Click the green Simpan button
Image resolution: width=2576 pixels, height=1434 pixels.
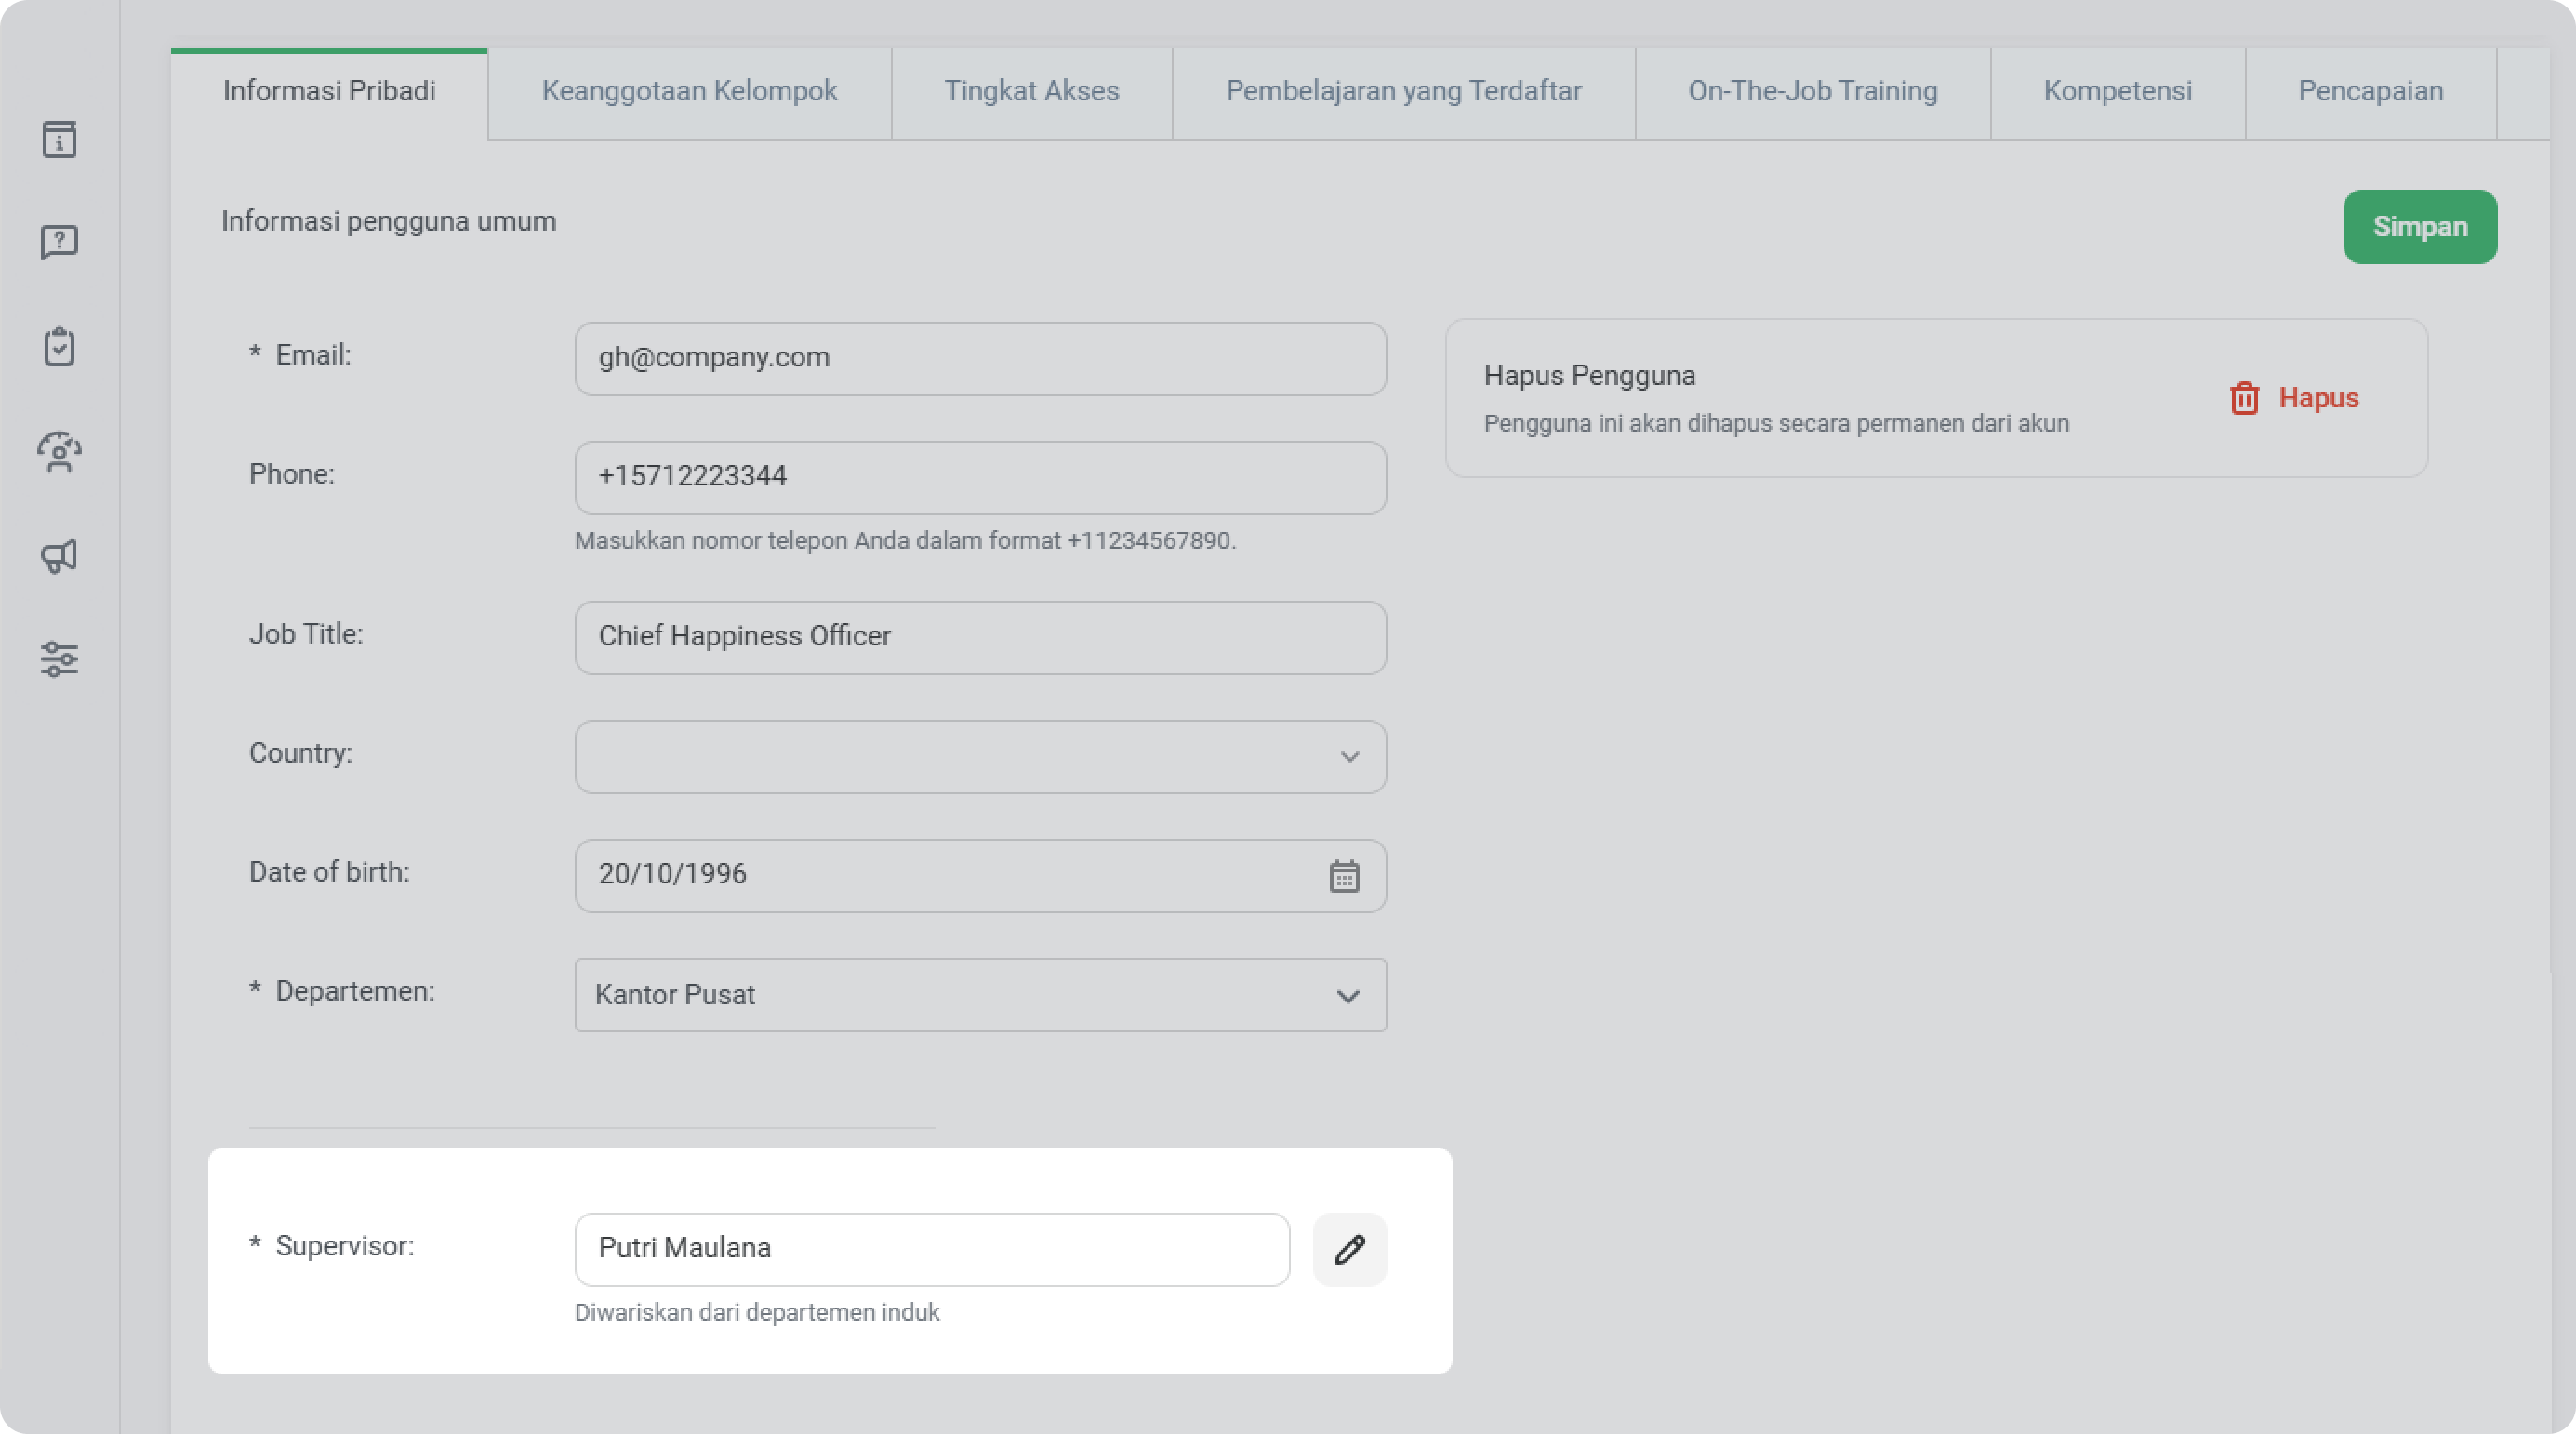click(x=2419, y=227)
